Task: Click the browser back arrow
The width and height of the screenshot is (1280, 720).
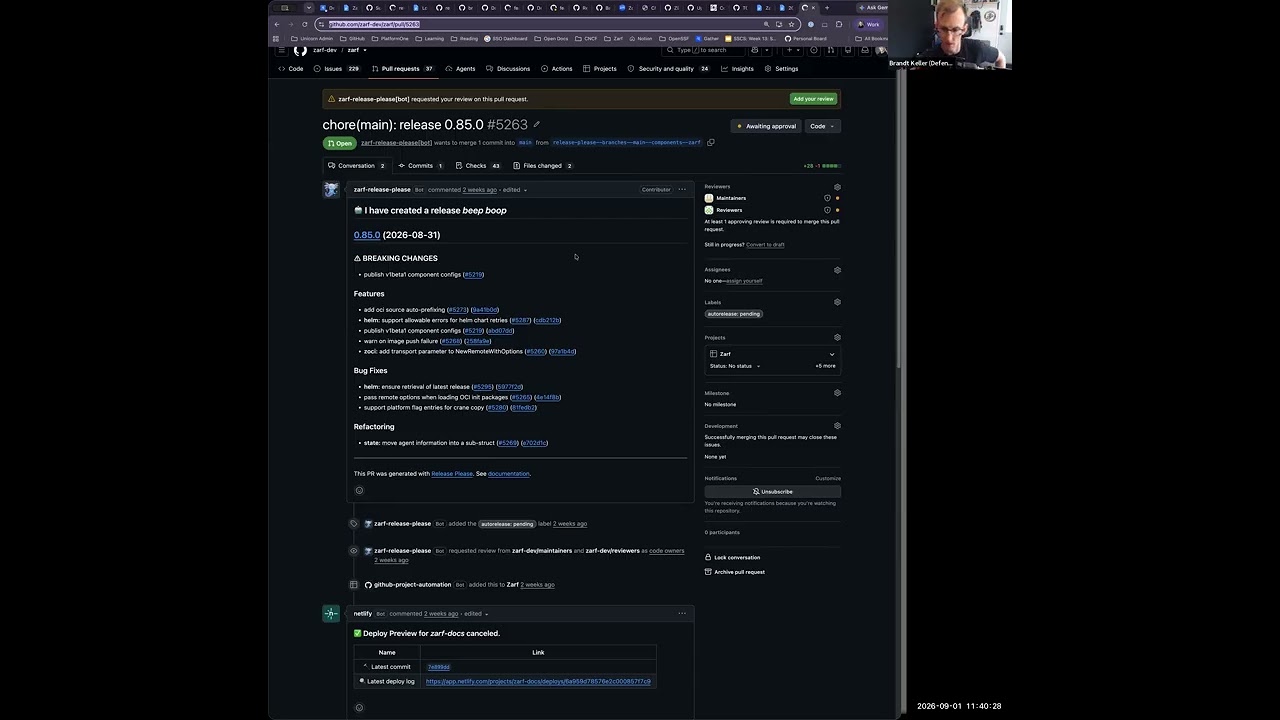Action: [x=277, y=24]
